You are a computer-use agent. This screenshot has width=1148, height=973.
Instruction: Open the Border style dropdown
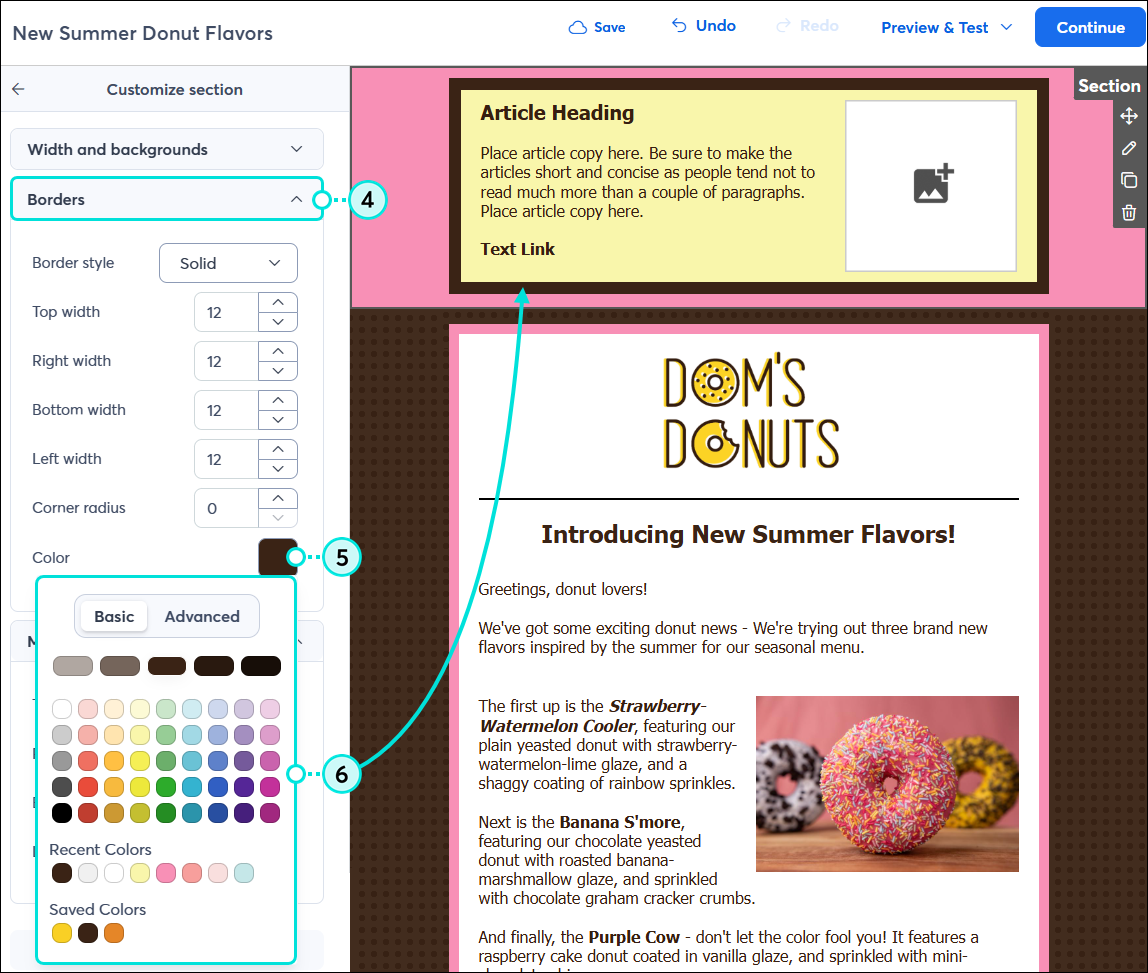tap(228, 263)
